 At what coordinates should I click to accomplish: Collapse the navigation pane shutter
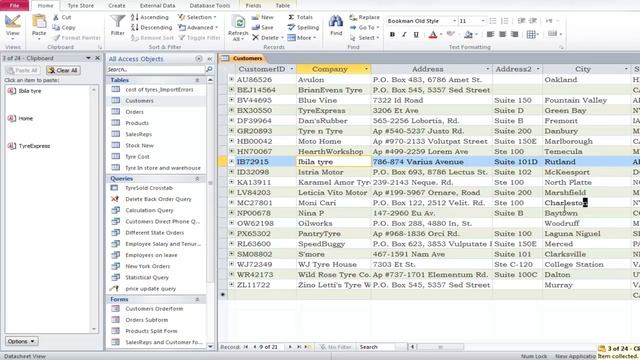[x=210, y=59]
